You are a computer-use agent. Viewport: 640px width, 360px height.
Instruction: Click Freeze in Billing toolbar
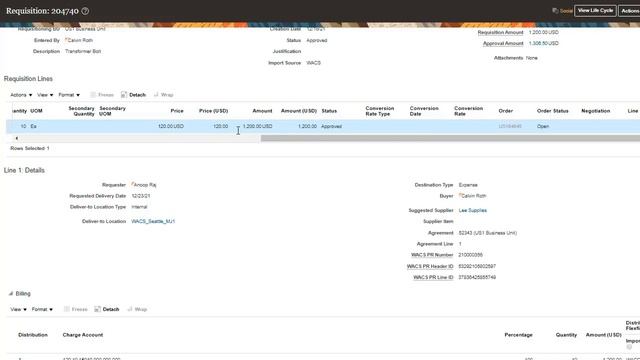point(76,309)
